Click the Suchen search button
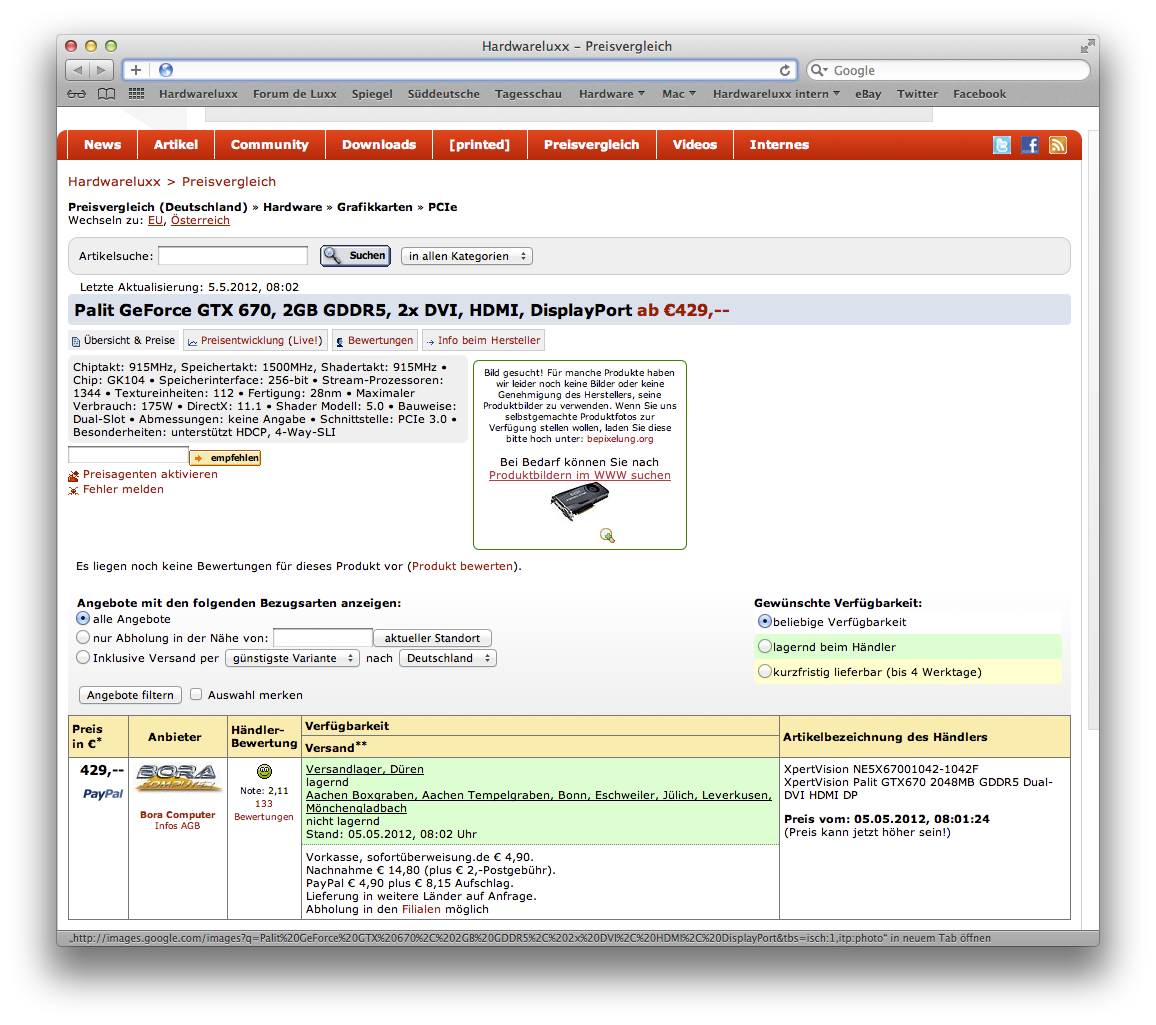Screen dimensions: 1156x1025 355,256
